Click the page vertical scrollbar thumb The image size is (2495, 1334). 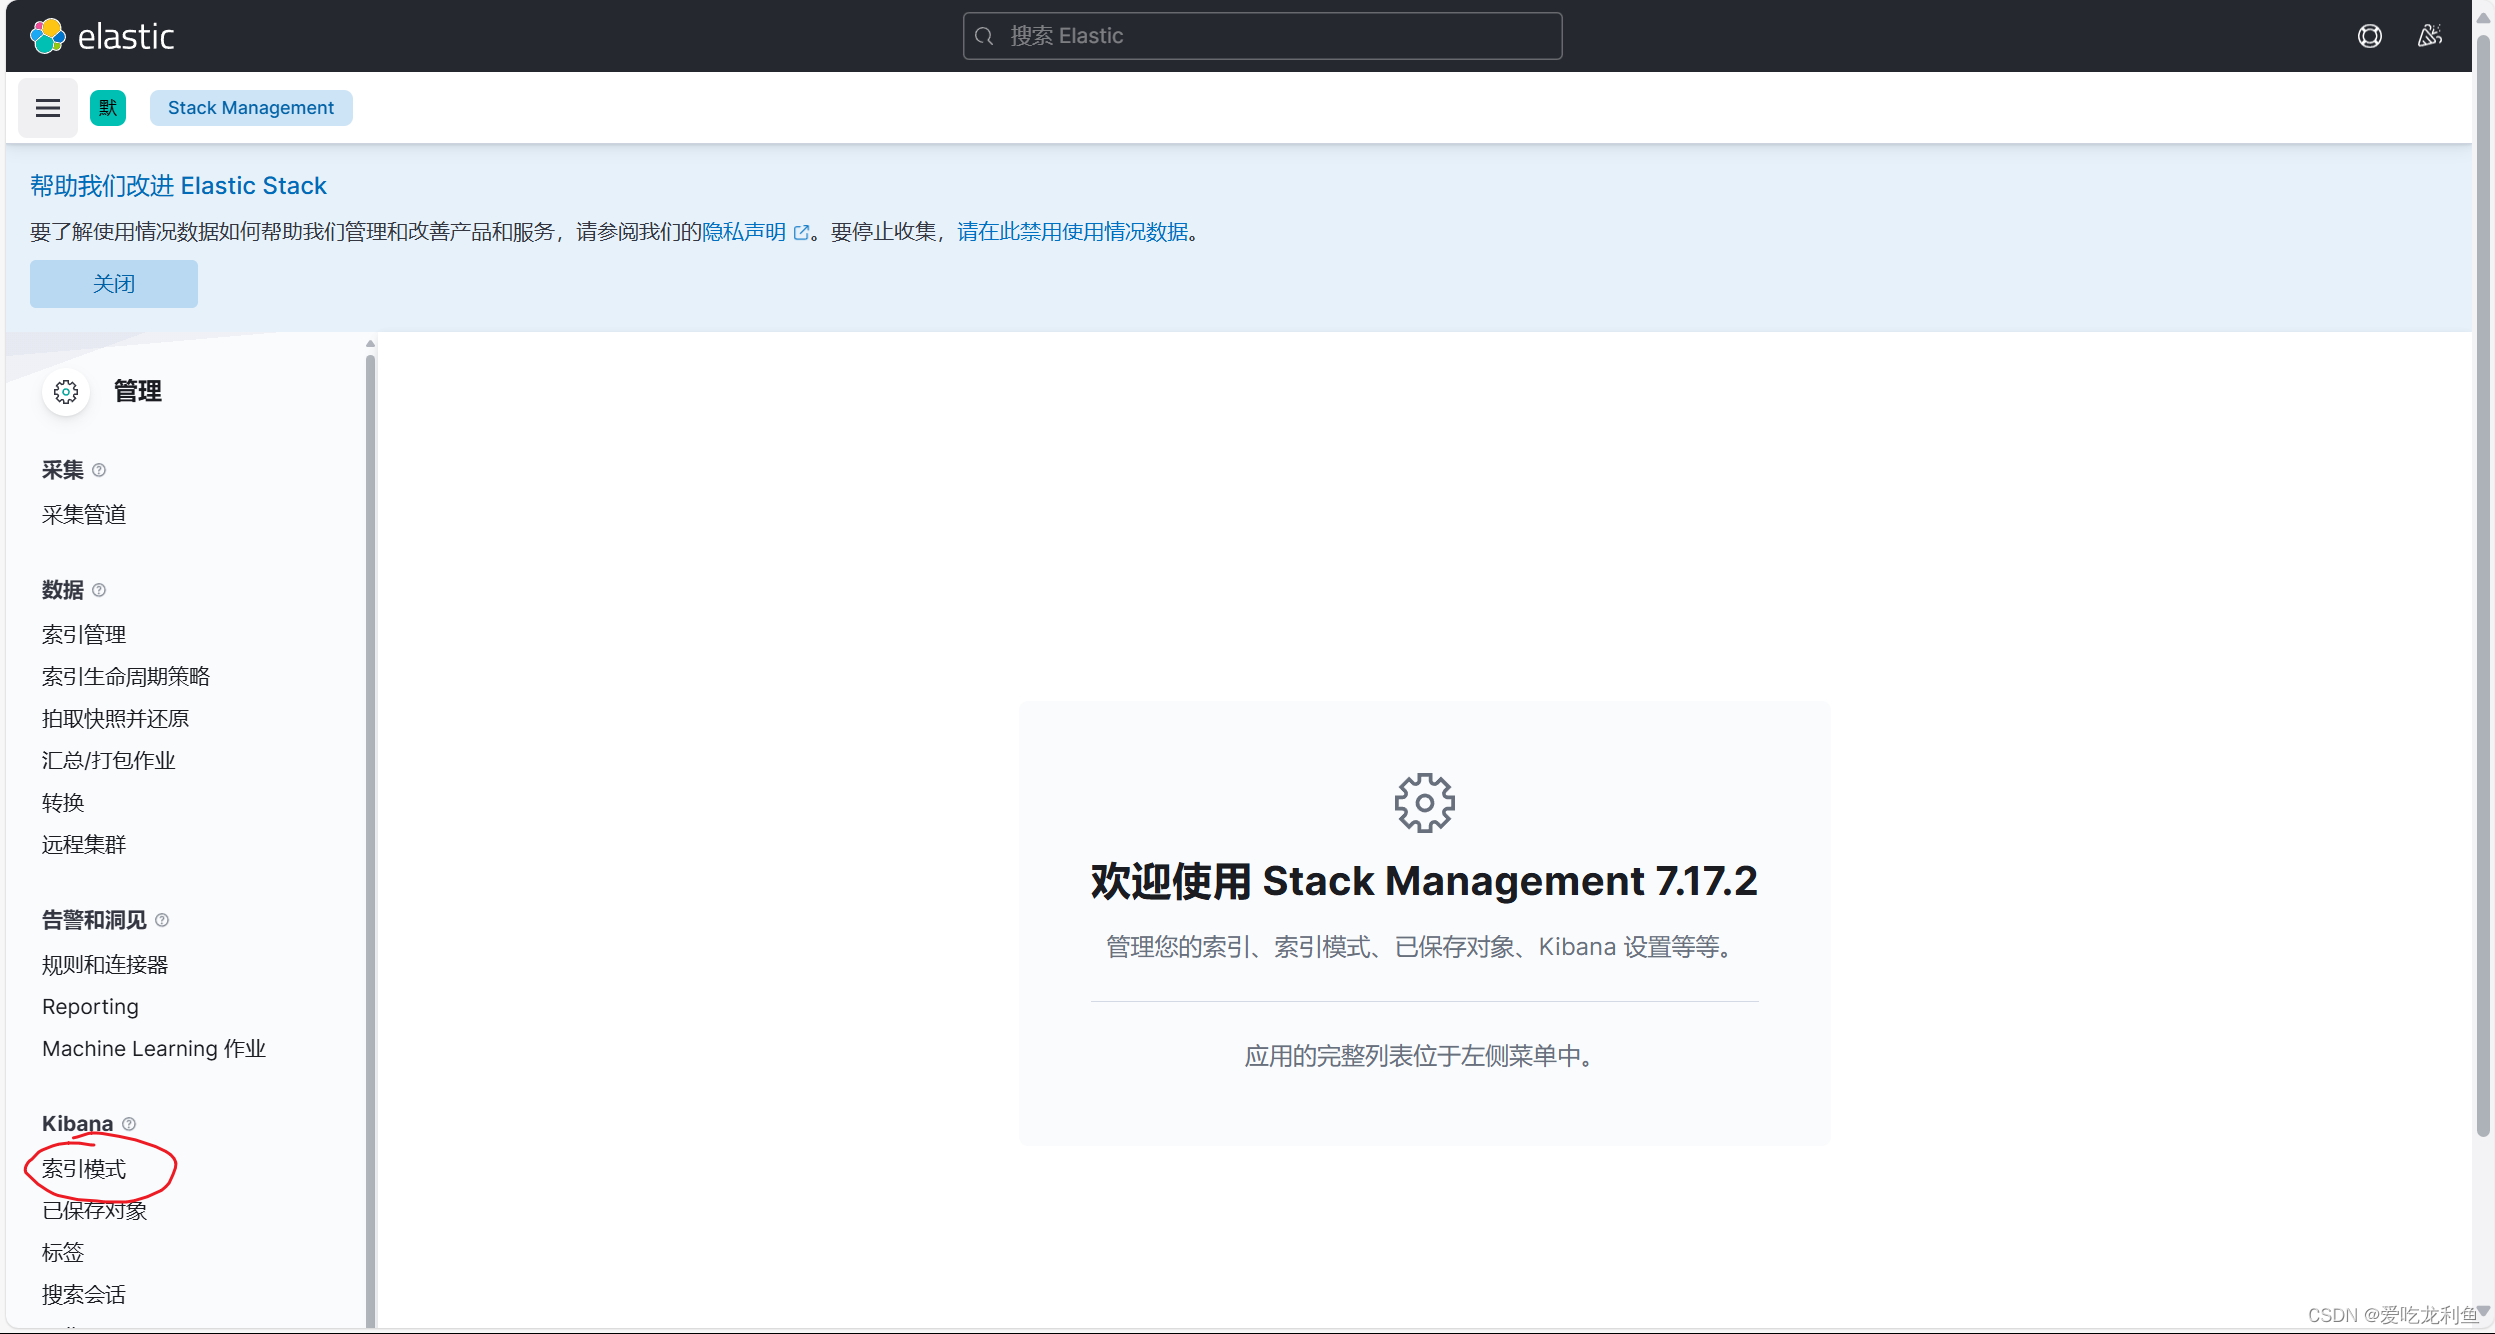tap(2483, 585)
